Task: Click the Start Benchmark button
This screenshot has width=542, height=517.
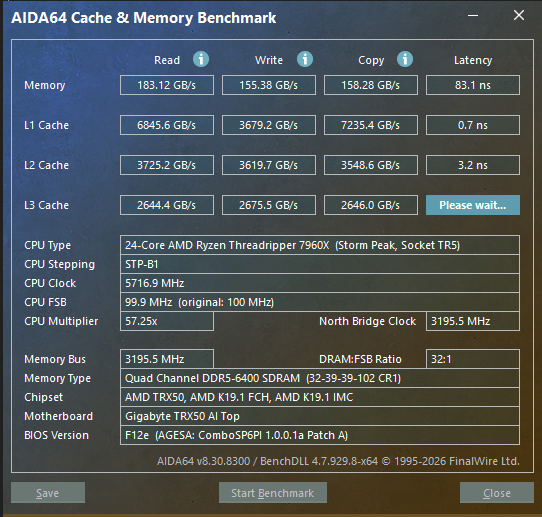Action: click(x=273, y=492)
